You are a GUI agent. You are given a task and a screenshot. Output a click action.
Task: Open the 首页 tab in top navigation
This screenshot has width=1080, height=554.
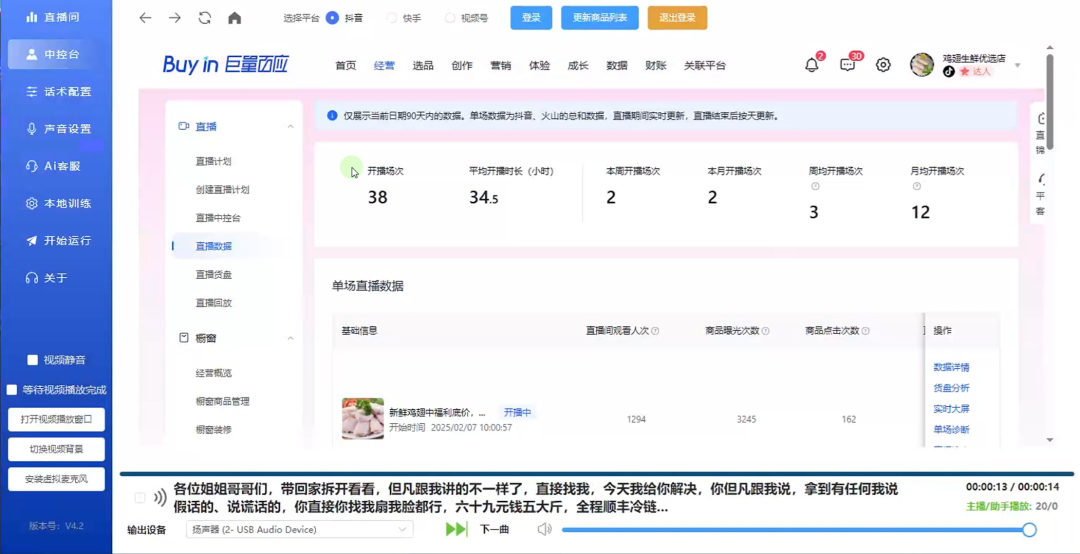point(346,65)
